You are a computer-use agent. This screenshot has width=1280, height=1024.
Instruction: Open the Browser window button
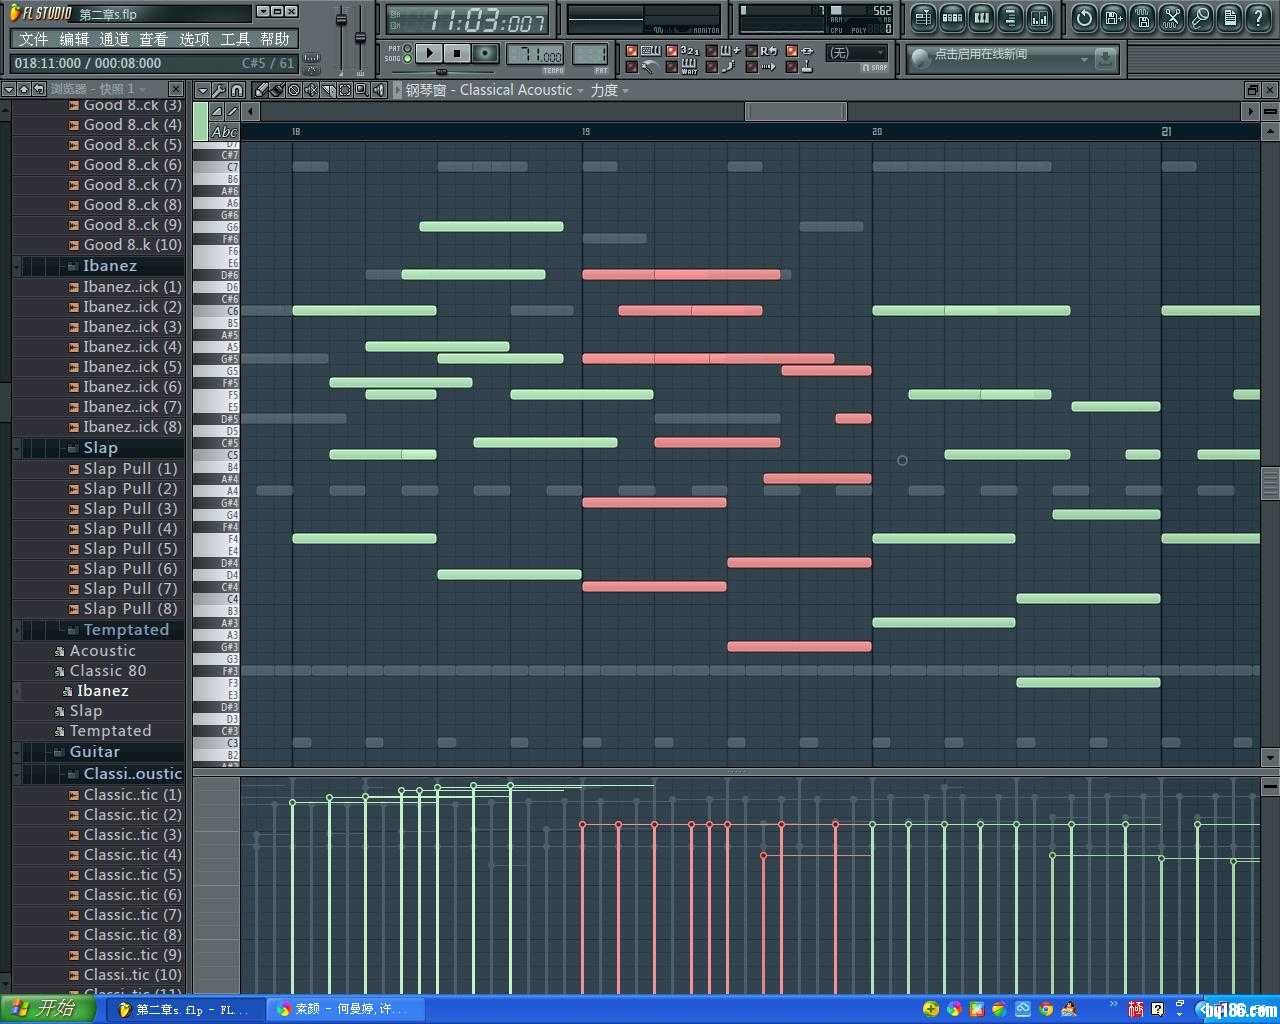coord(1010,17)
